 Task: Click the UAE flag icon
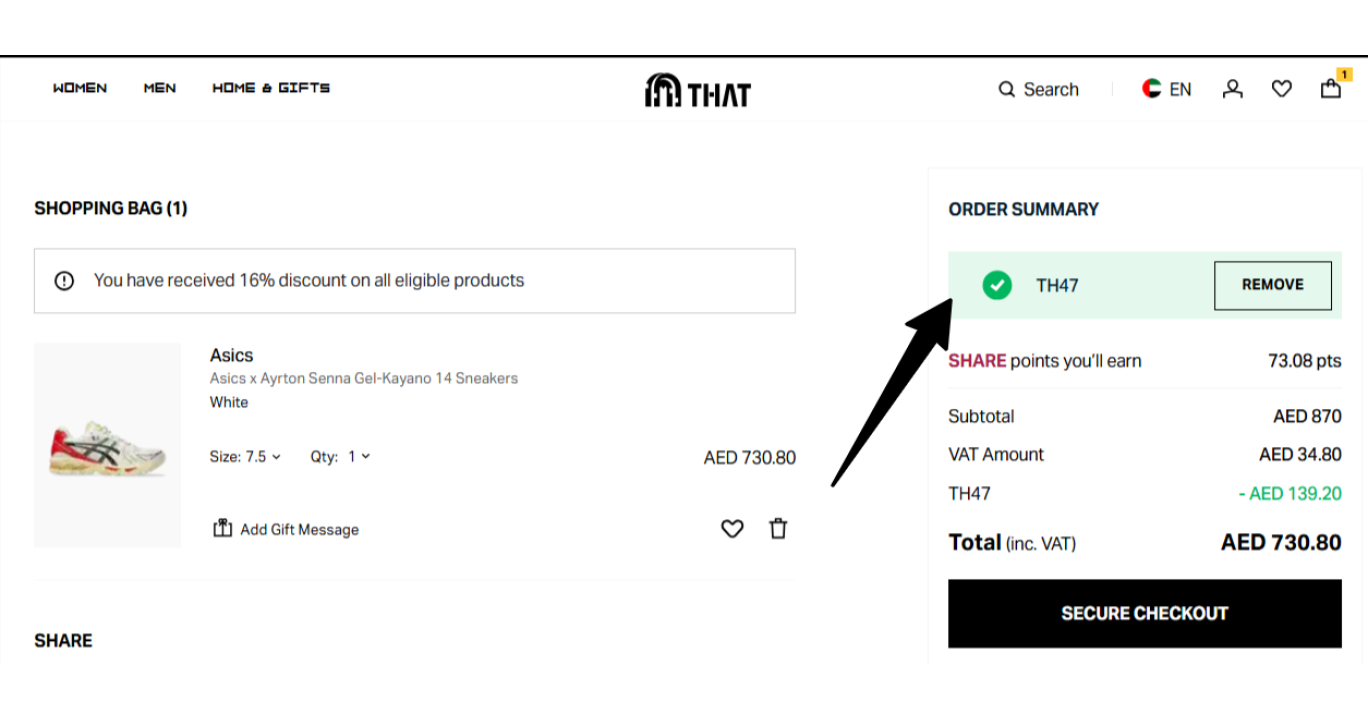tap(1151, 89)
